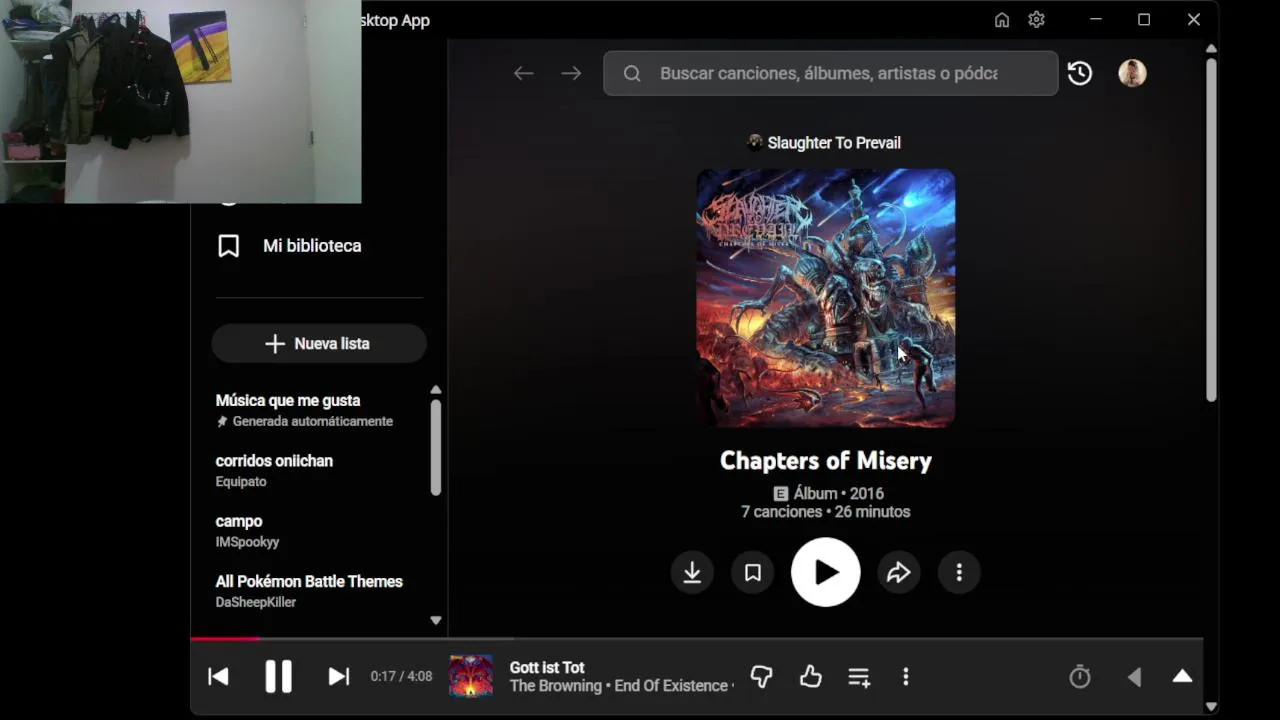Click the left triangle volume expander
This screenshot has height=720, width=1280.
pyautogui.click(x=1134, y=677)
